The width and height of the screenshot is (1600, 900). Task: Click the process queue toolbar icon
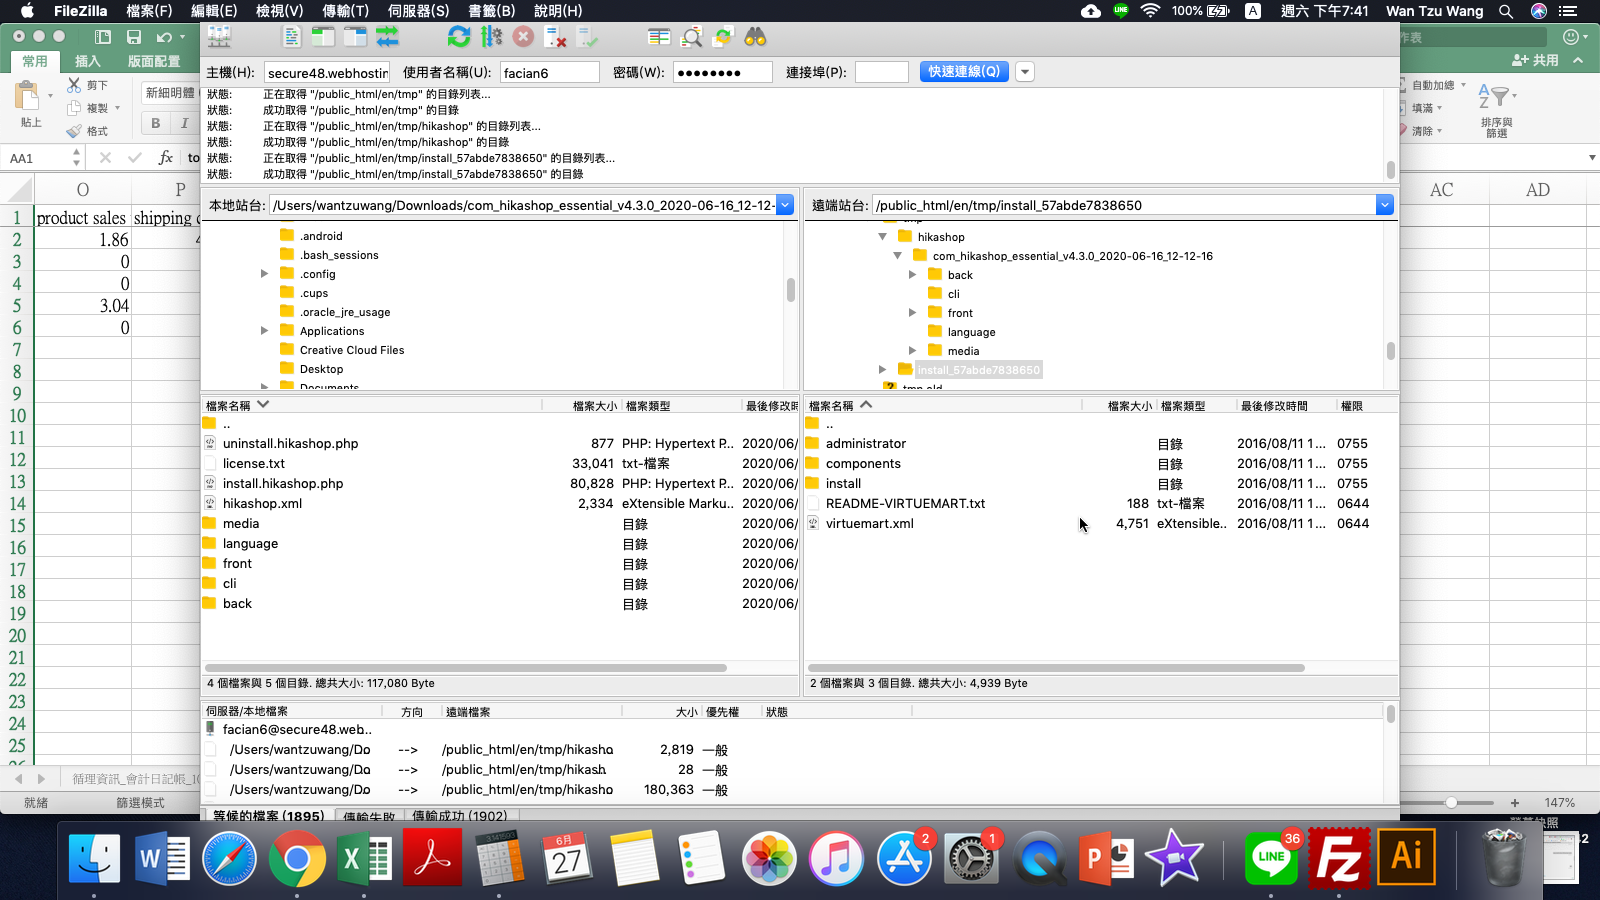pos(491,37)
